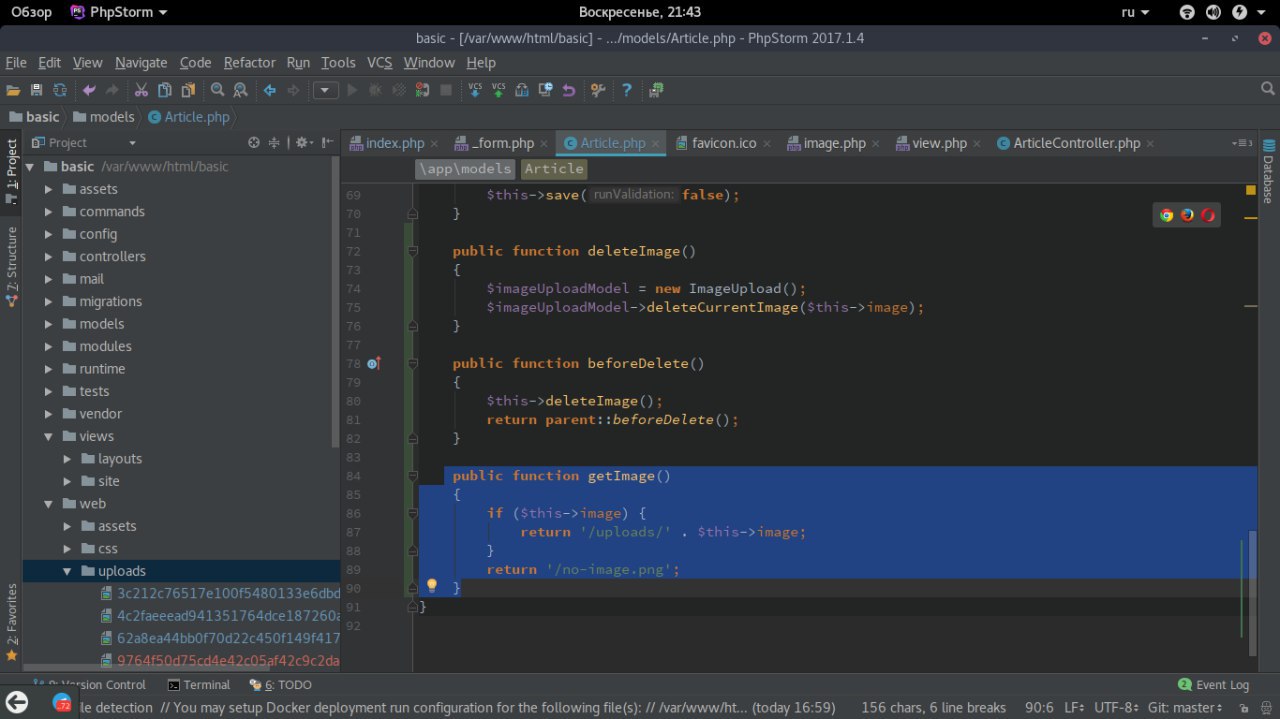
Task: Click the Synchronize toolbar icon
Action: tap(60, 90)
